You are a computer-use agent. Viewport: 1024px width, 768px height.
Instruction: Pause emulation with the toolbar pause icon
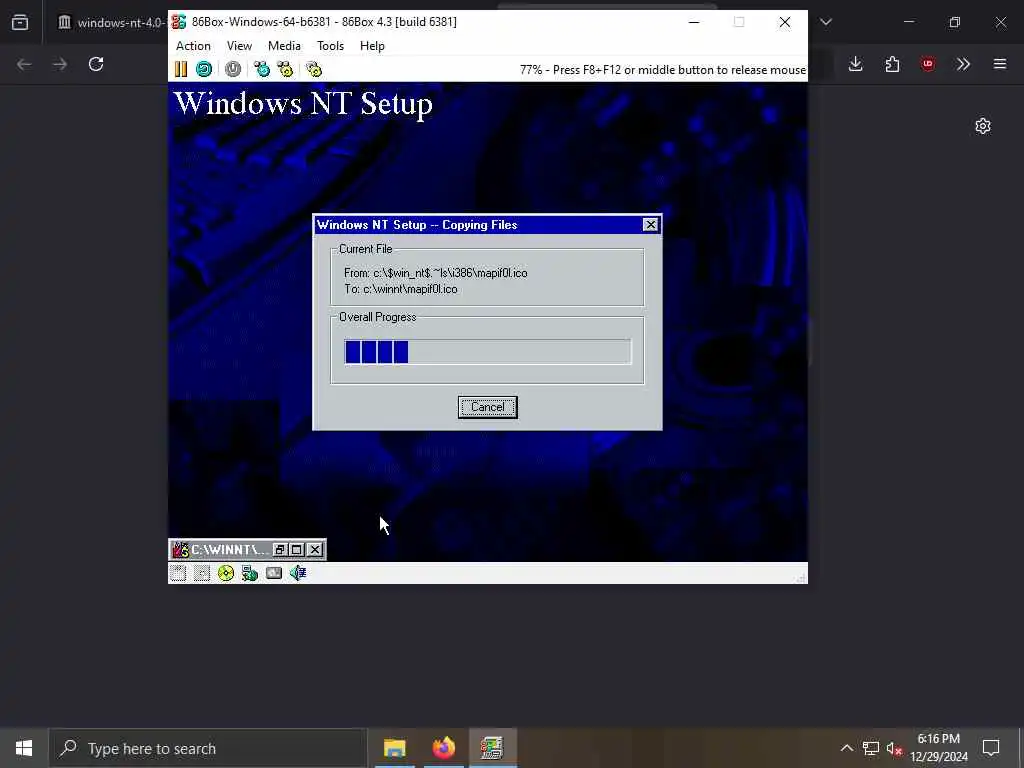[x=181, y=69]
